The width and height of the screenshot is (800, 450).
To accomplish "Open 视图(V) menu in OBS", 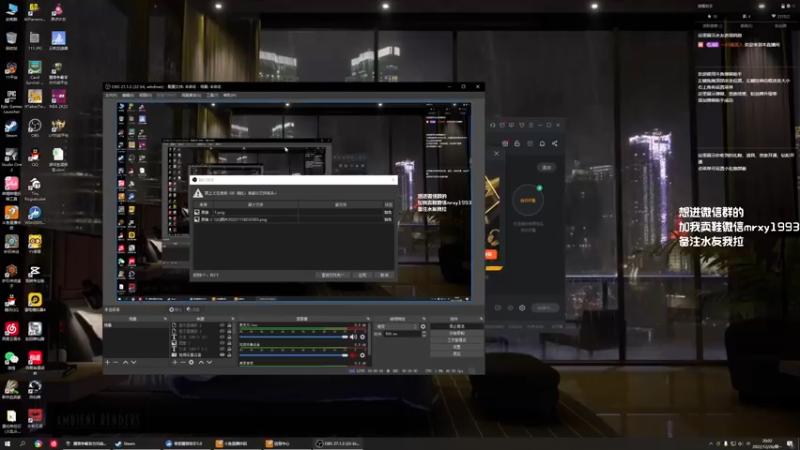I will [145, 95].
